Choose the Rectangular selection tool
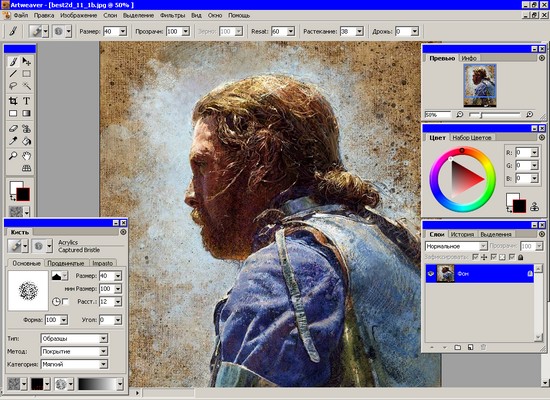Screen dimensions: 550x400 click(x=26, y=74)
